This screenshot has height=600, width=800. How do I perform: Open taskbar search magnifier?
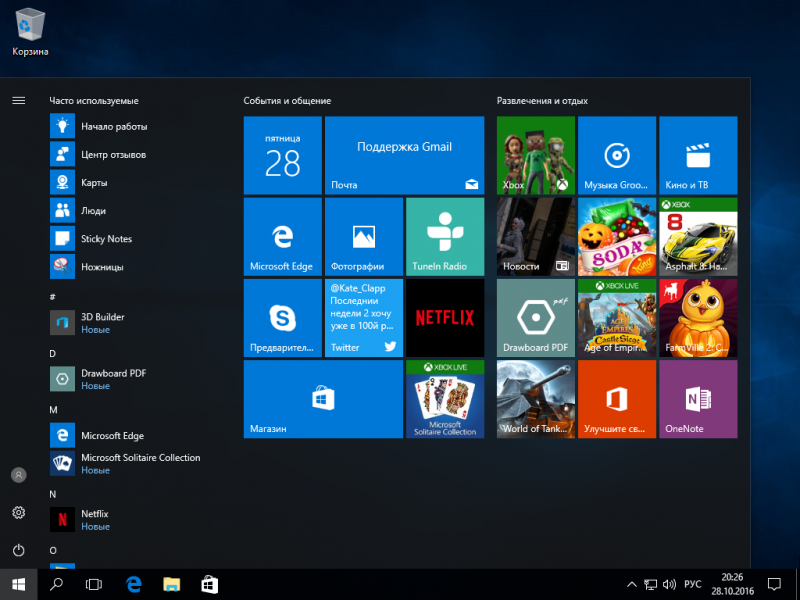56,585
